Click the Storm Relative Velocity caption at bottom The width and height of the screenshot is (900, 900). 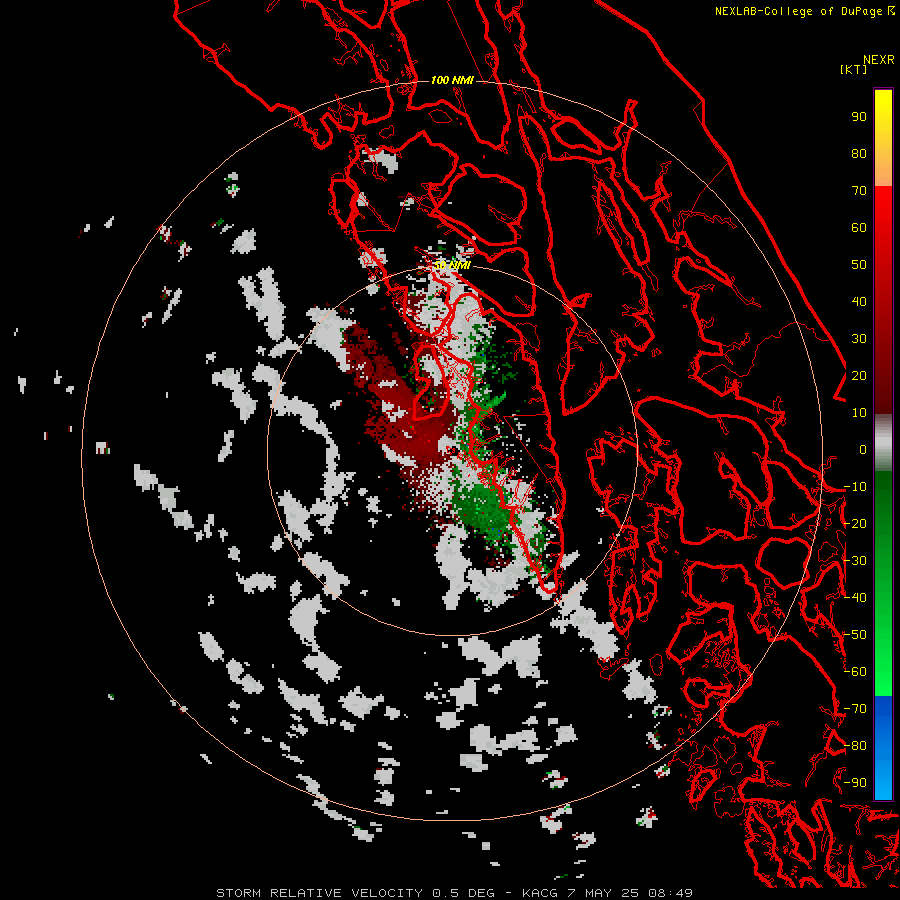coord(454,893)
